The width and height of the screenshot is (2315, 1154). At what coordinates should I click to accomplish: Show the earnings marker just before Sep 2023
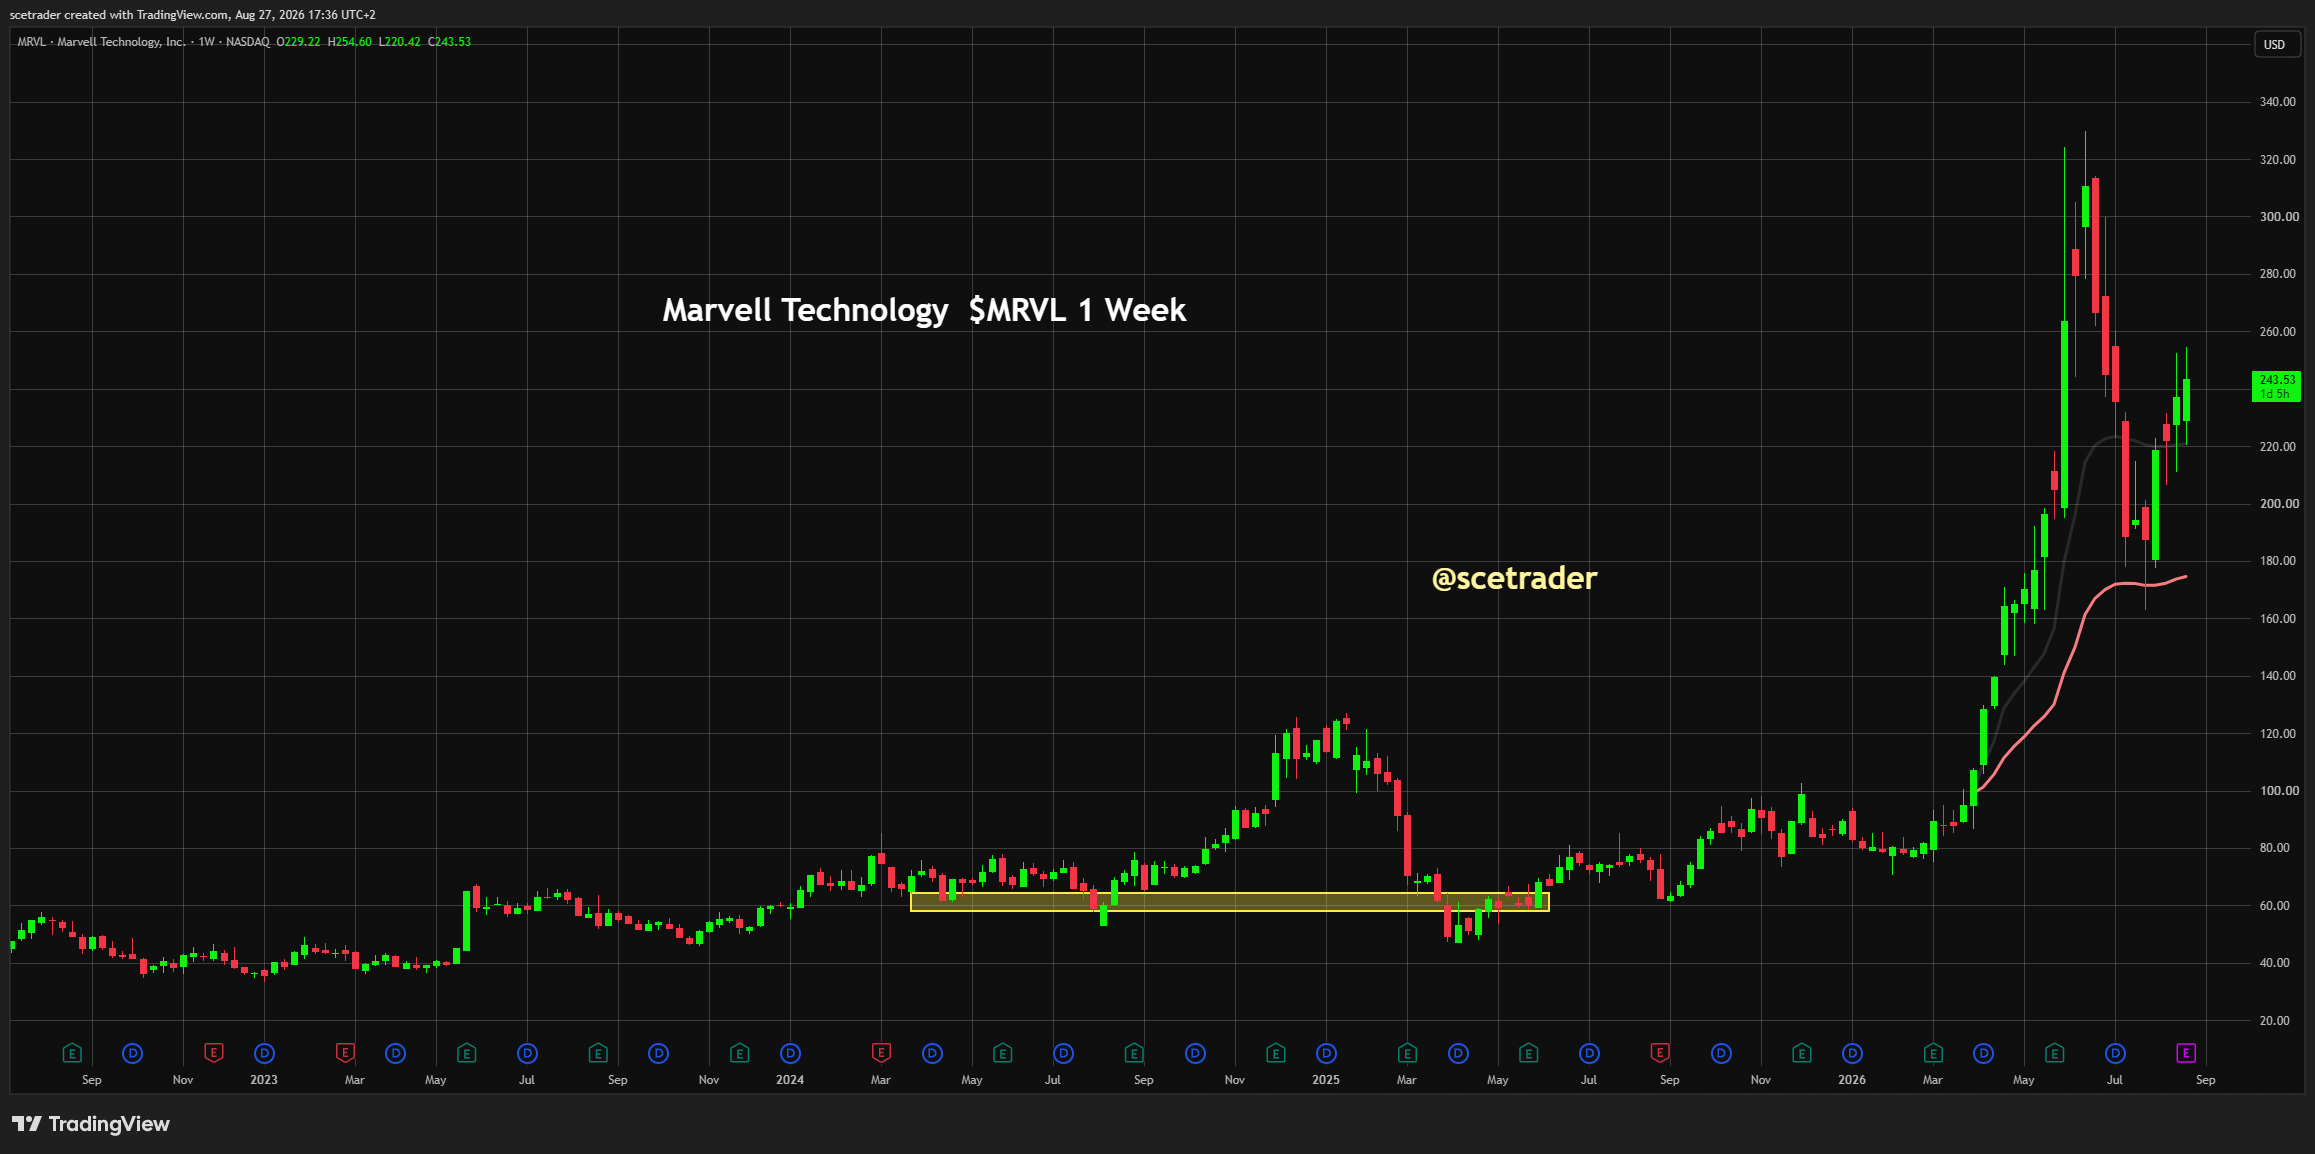598,1053
